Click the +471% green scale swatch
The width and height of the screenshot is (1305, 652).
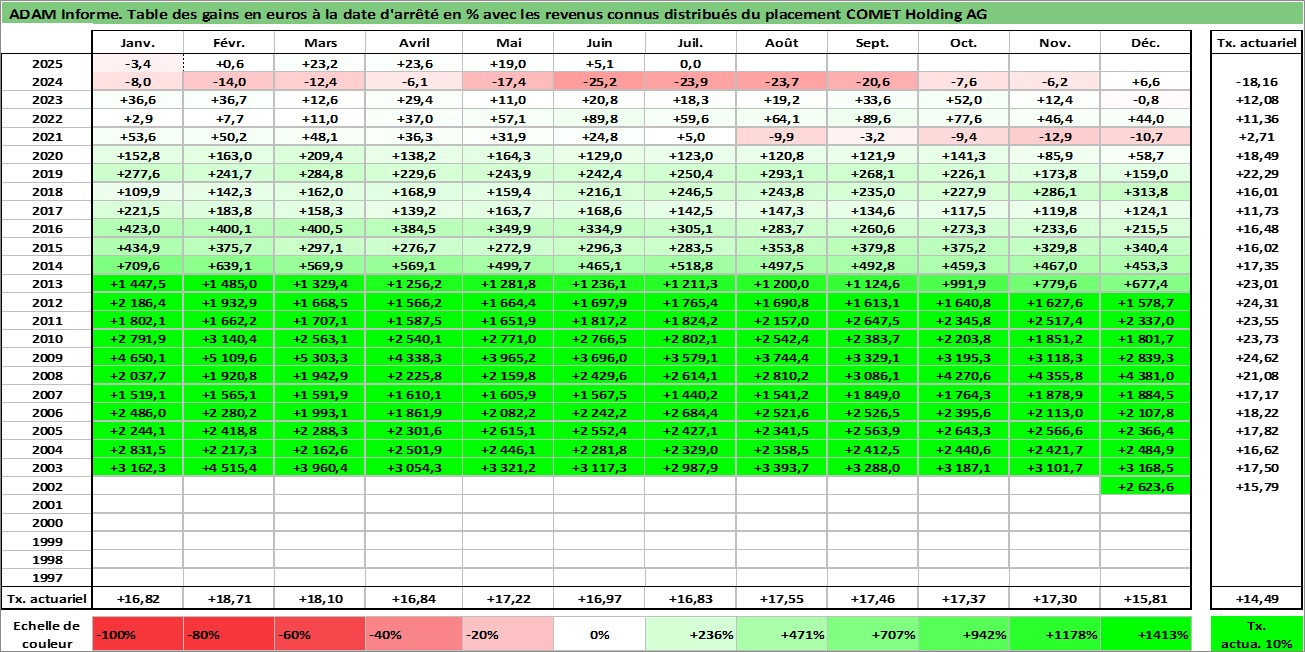click(782, 634)
